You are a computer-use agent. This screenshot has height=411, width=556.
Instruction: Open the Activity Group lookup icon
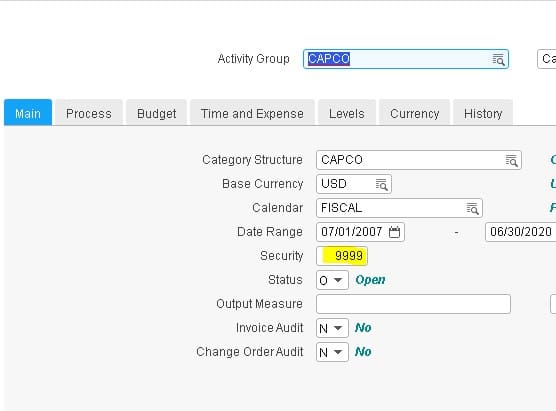point(498,60)
